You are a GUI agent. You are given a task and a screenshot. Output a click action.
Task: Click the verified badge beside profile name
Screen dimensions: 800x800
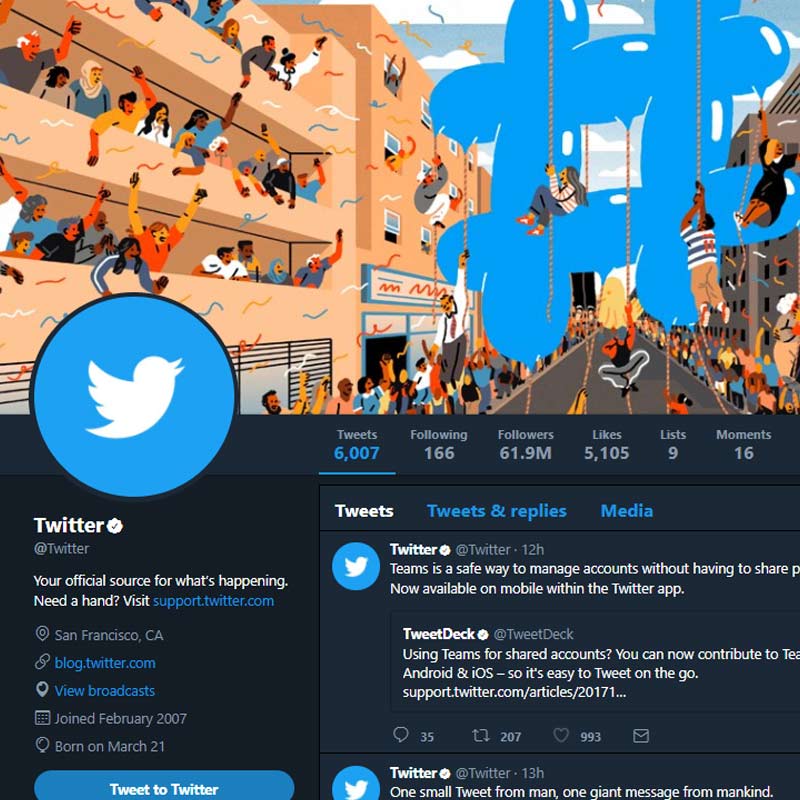(x=115, y=526)
